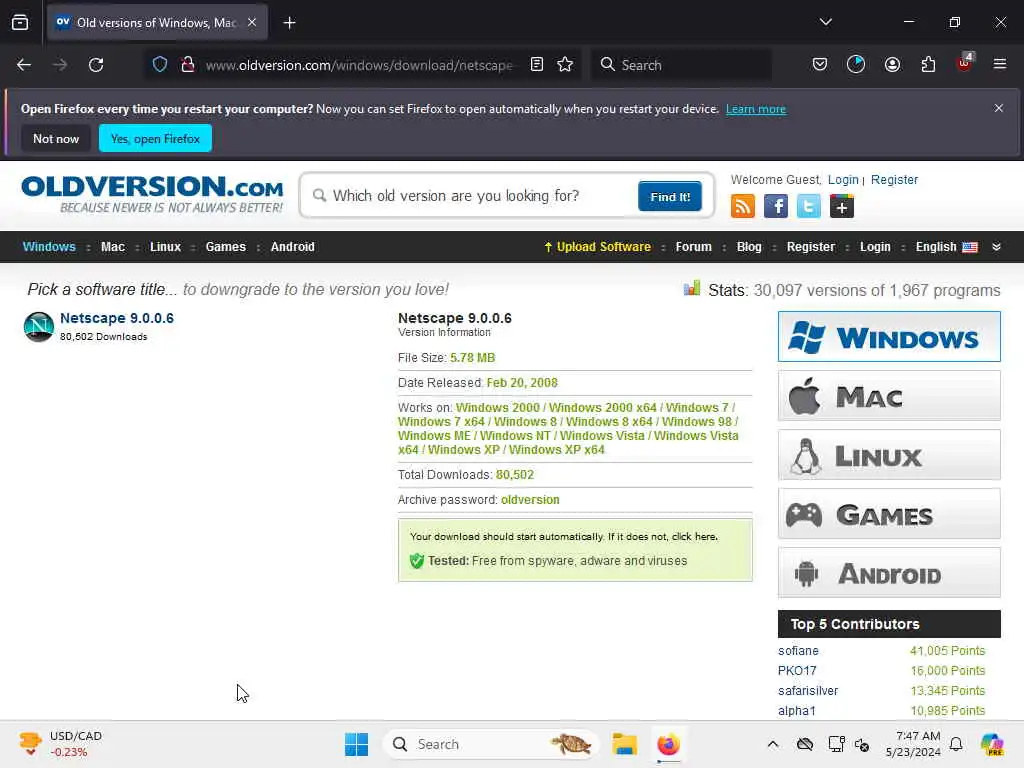
Task: Focus the browser address bar URL
Action: point(359,65)
